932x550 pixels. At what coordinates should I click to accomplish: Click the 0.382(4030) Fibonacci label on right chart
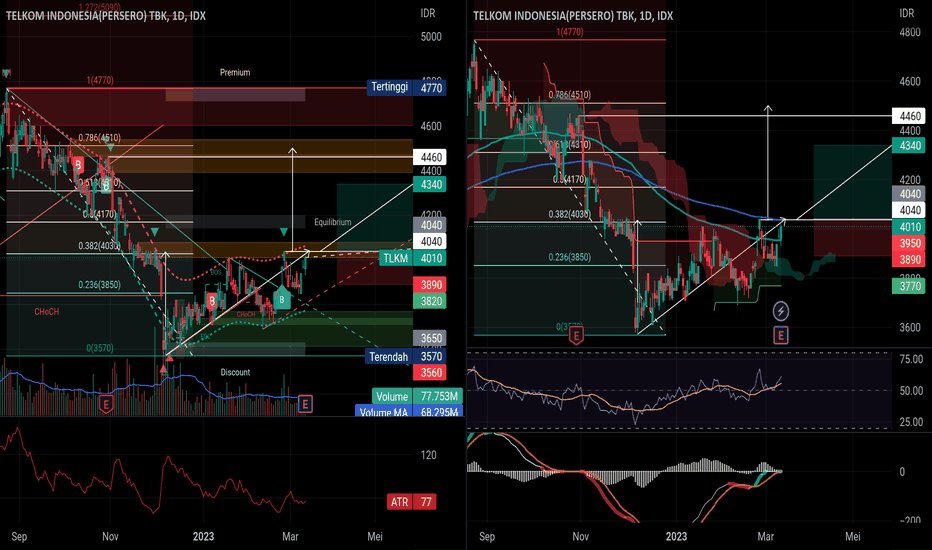point(569,214)
